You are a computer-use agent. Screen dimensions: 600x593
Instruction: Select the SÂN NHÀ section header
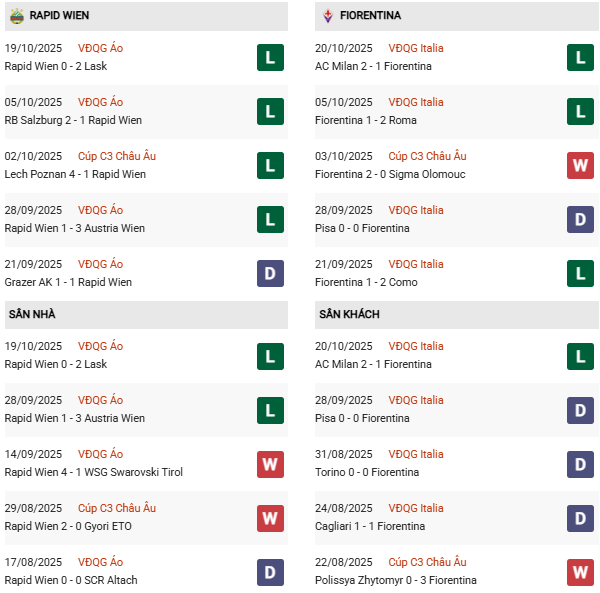tap(32, 314)
